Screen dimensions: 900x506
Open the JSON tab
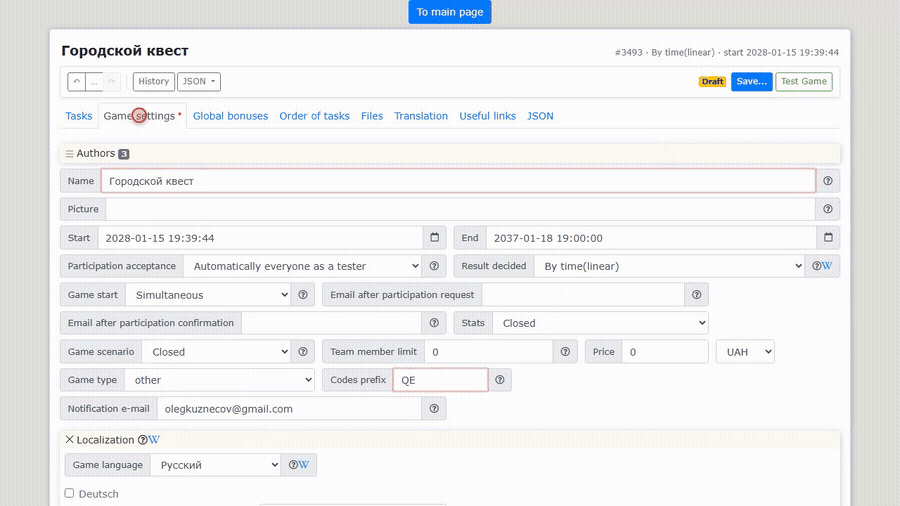tap(540, 116)
